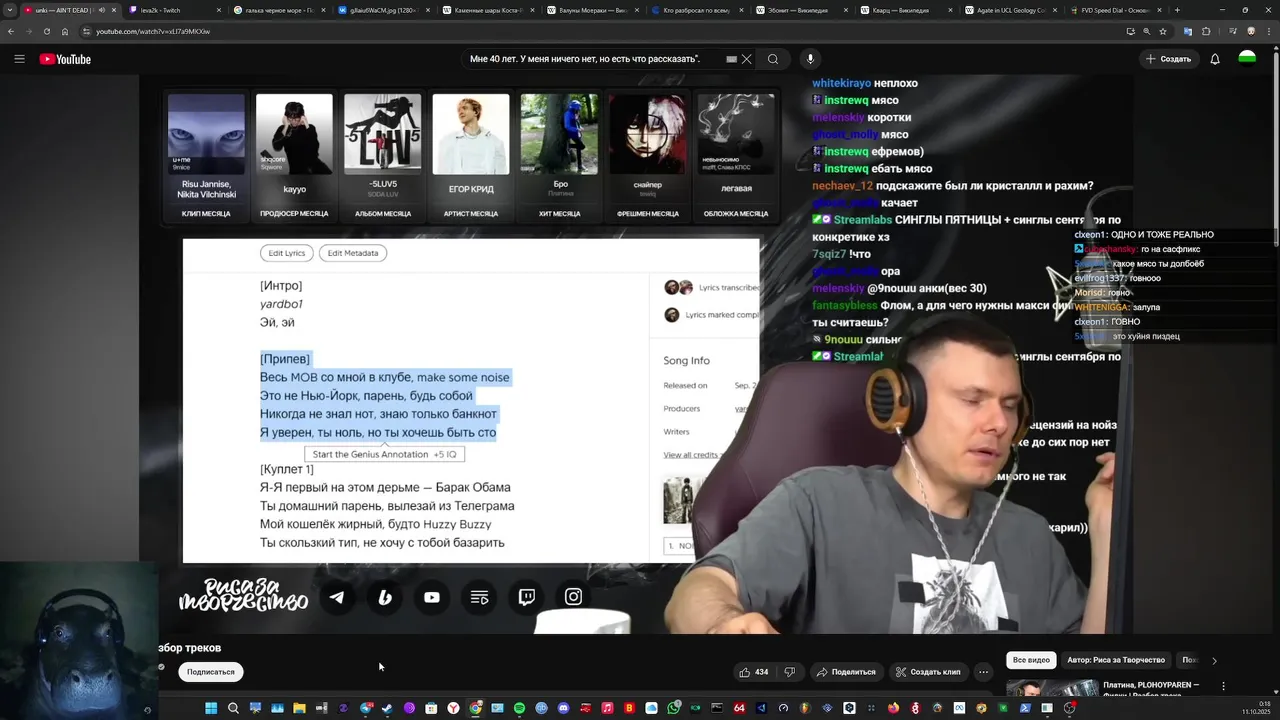Click the Создать клип button
The width and height of the screenshot is (1280, 720).
pos(927,672)
